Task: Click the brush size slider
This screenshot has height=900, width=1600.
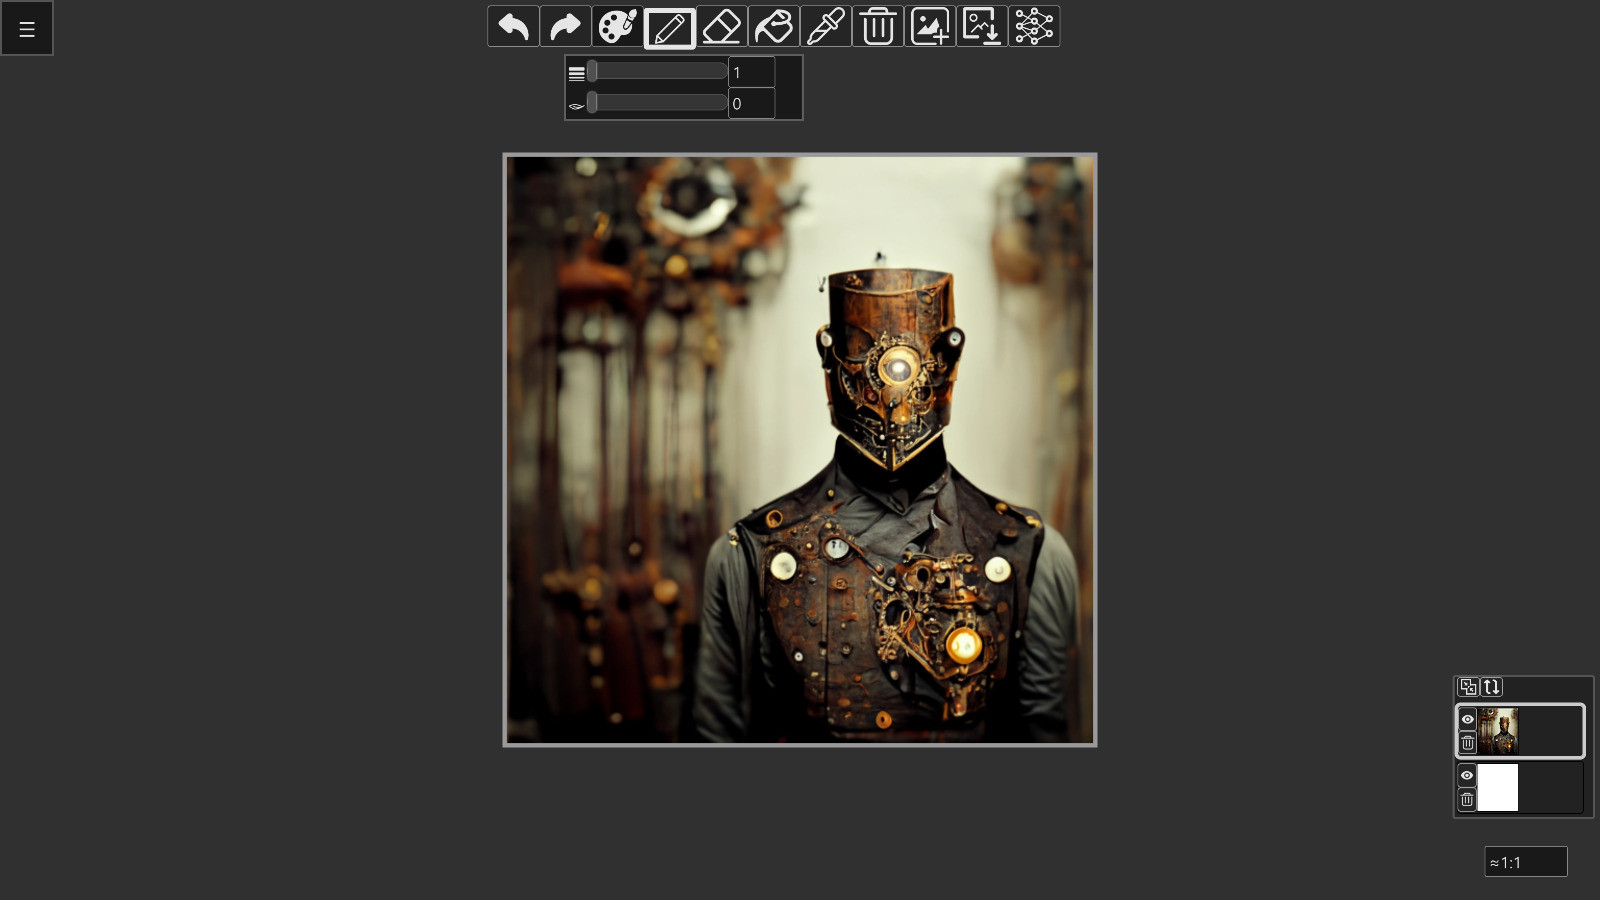Action: pos(657,71)
